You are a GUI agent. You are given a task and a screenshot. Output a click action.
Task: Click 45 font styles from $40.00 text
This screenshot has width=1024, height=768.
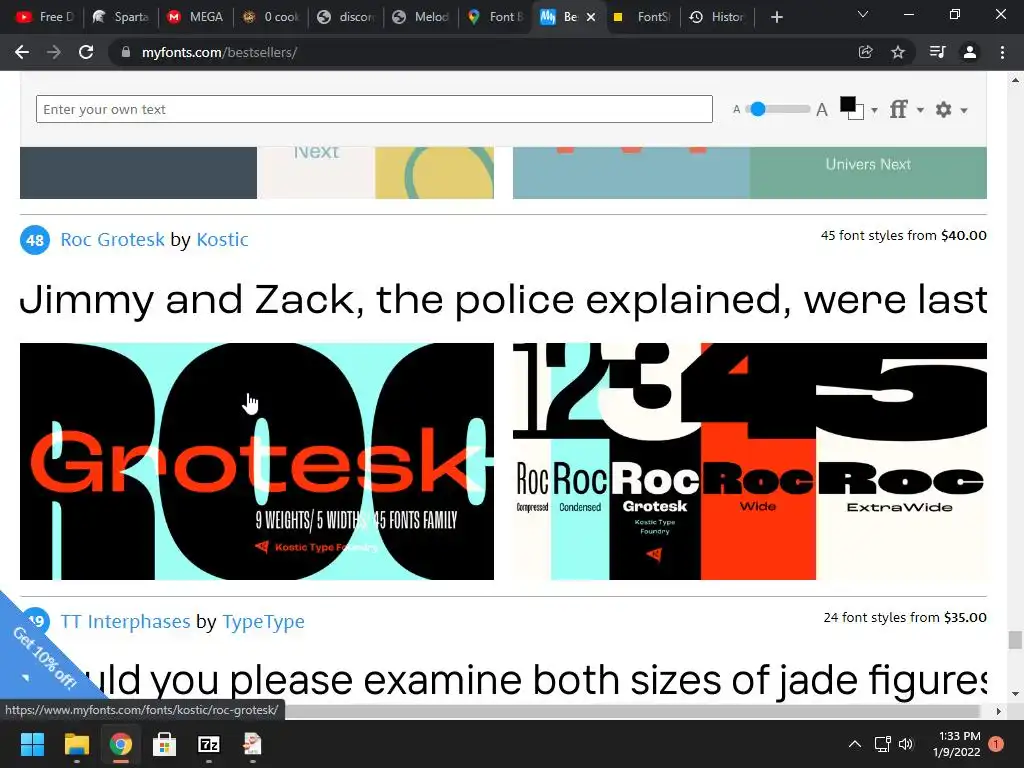[x=903, y=235]
